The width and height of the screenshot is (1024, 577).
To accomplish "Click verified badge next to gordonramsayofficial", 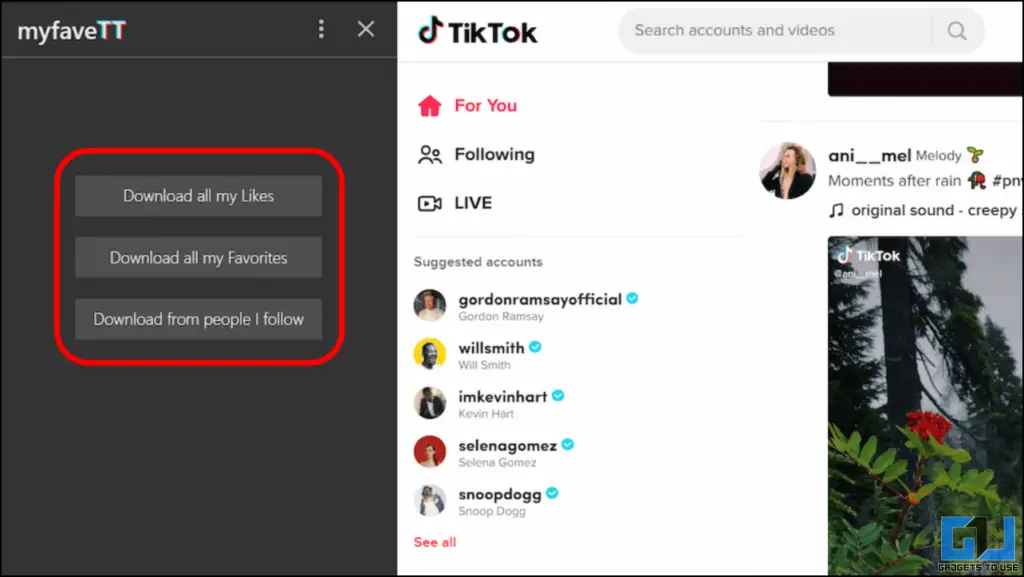I will point(632,298).
